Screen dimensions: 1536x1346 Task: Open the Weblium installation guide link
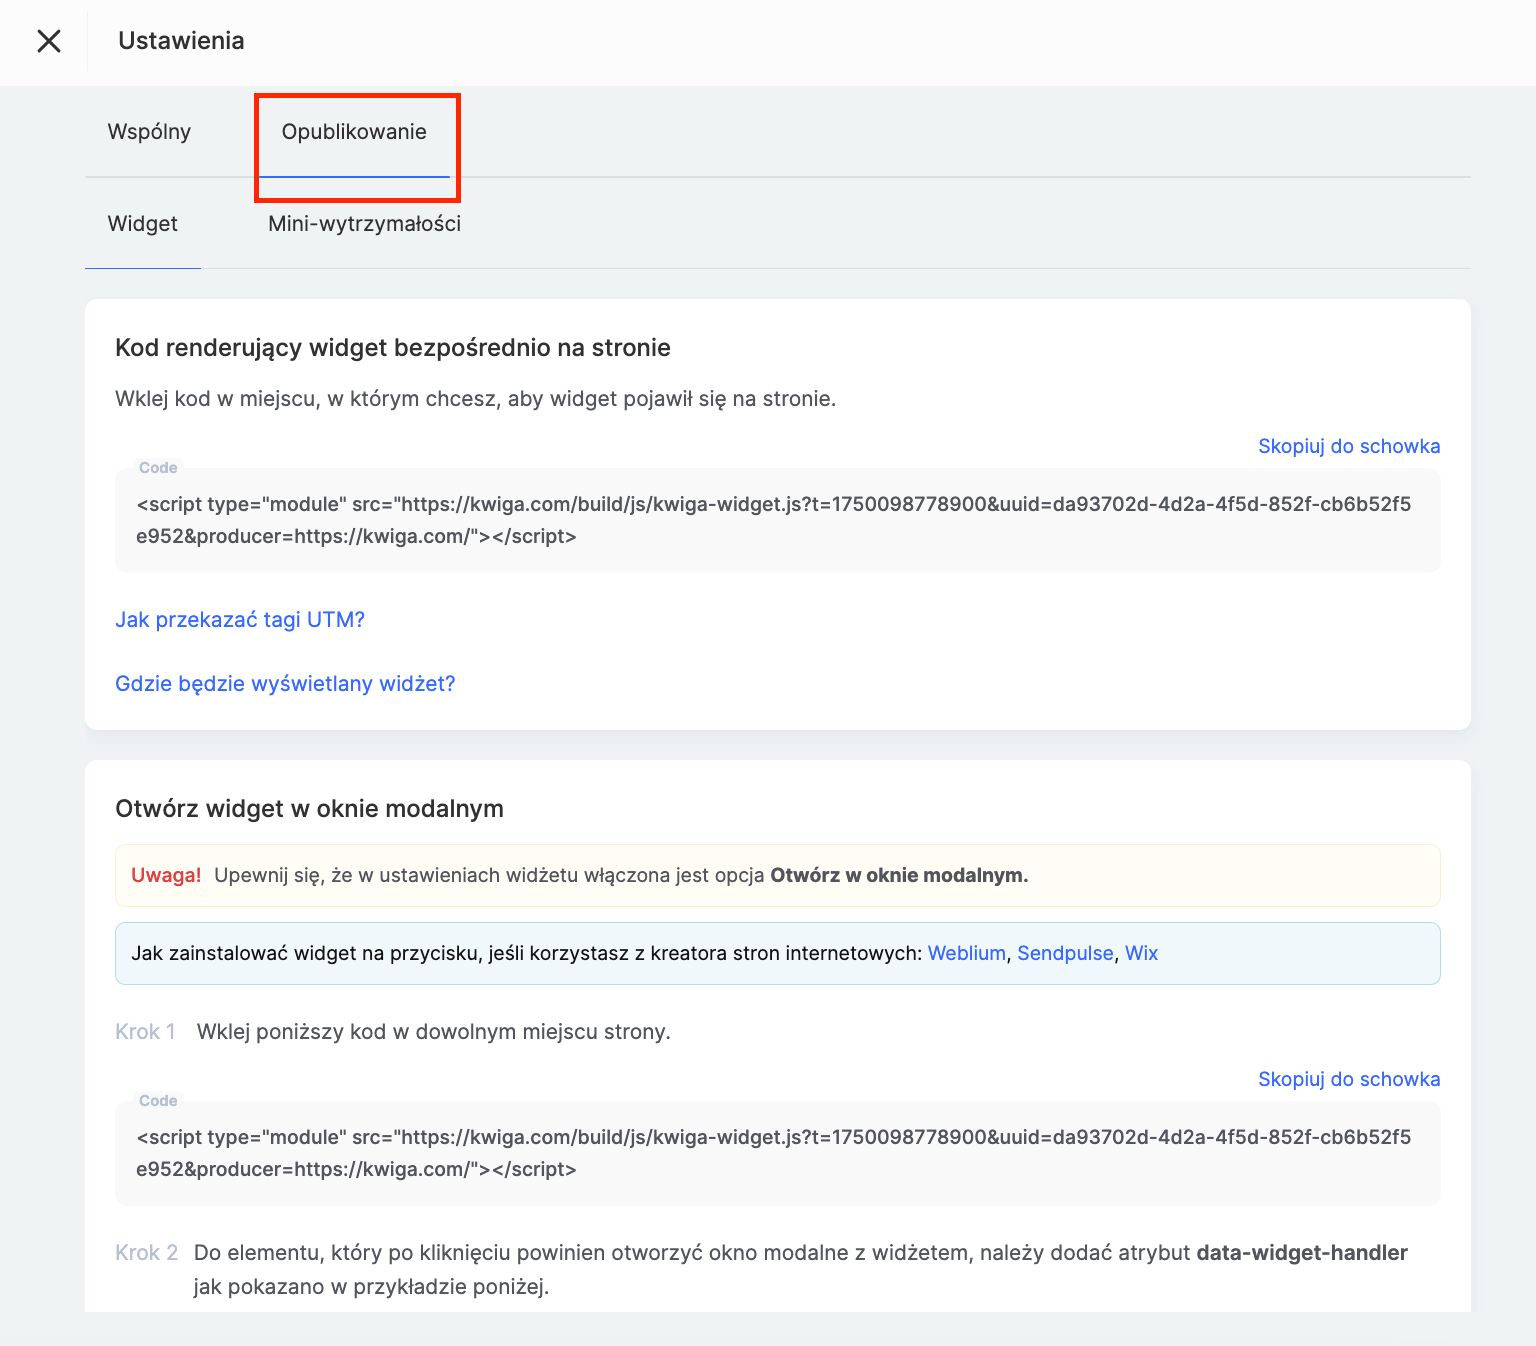(x=966, y=953)
